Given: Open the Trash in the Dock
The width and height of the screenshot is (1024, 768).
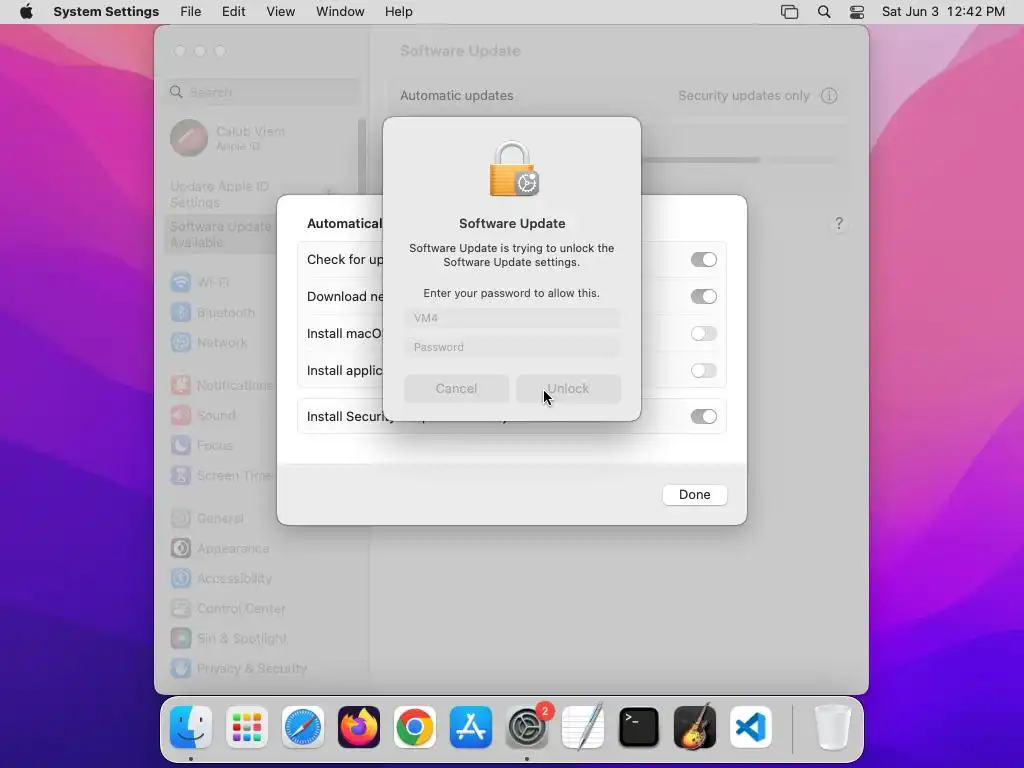Looking at the screenshot, I should pos(833,727).
